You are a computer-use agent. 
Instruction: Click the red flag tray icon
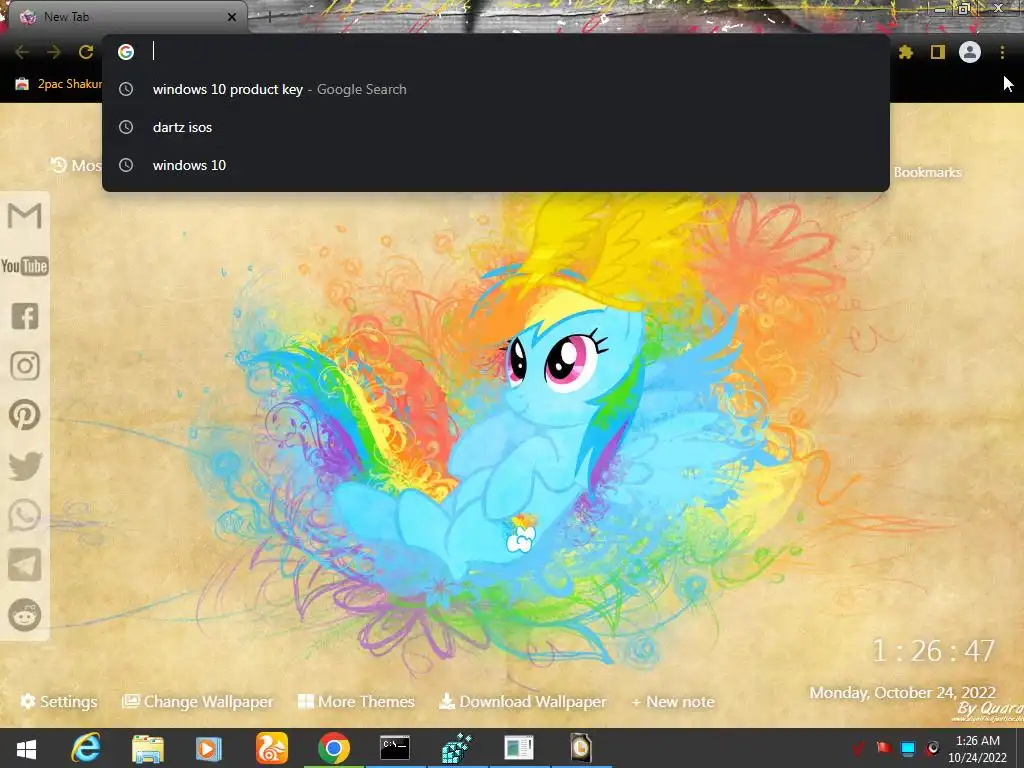884,747
